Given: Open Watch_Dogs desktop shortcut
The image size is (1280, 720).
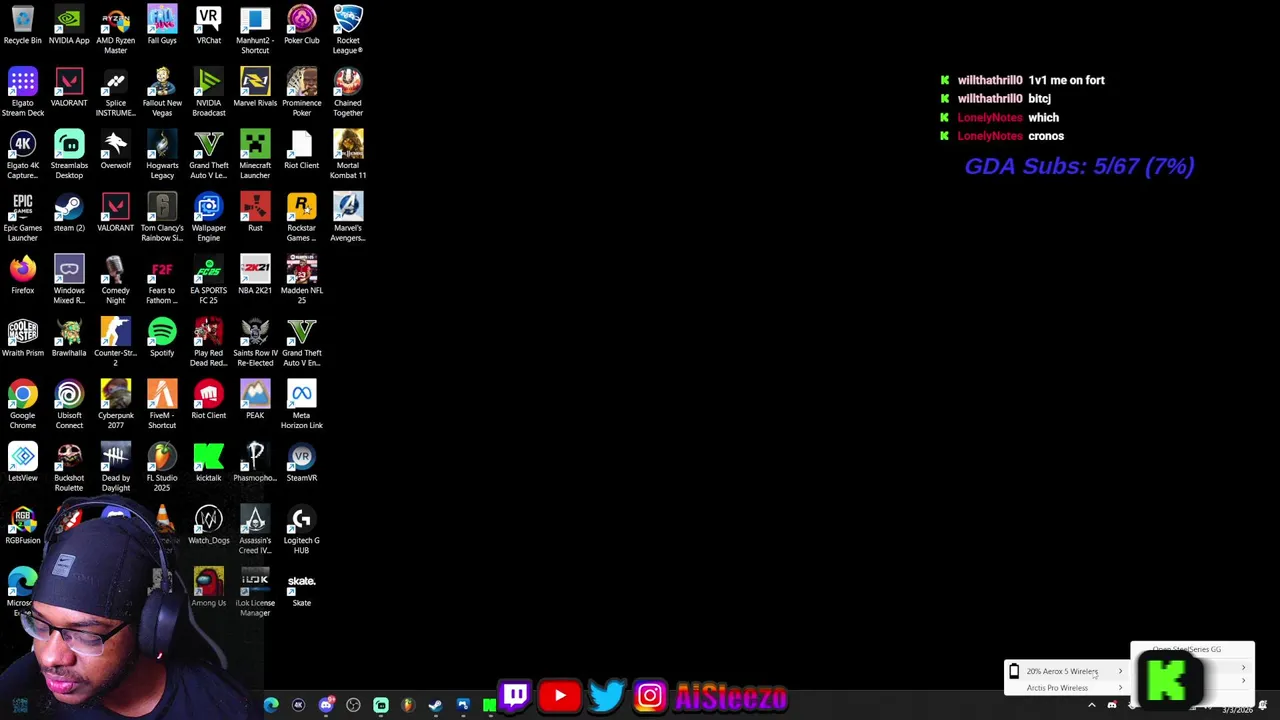Looking at the screenshot, I should (x=208, y=525).
